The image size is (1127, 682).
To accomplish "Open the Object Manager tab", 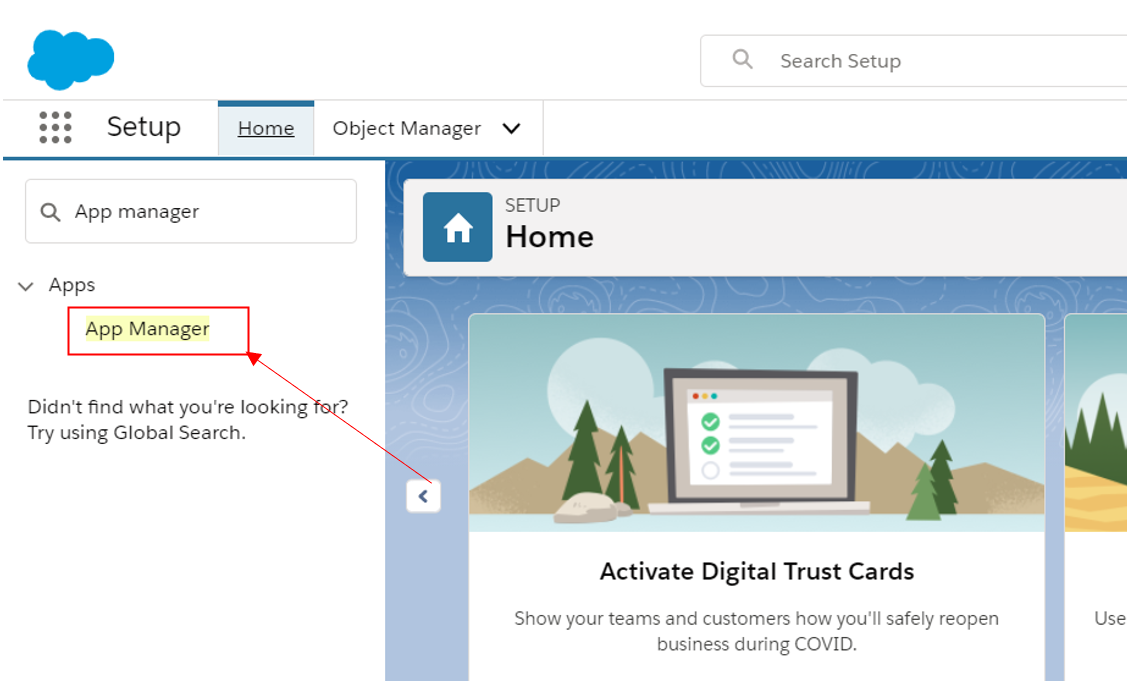I will coord(406,129).
